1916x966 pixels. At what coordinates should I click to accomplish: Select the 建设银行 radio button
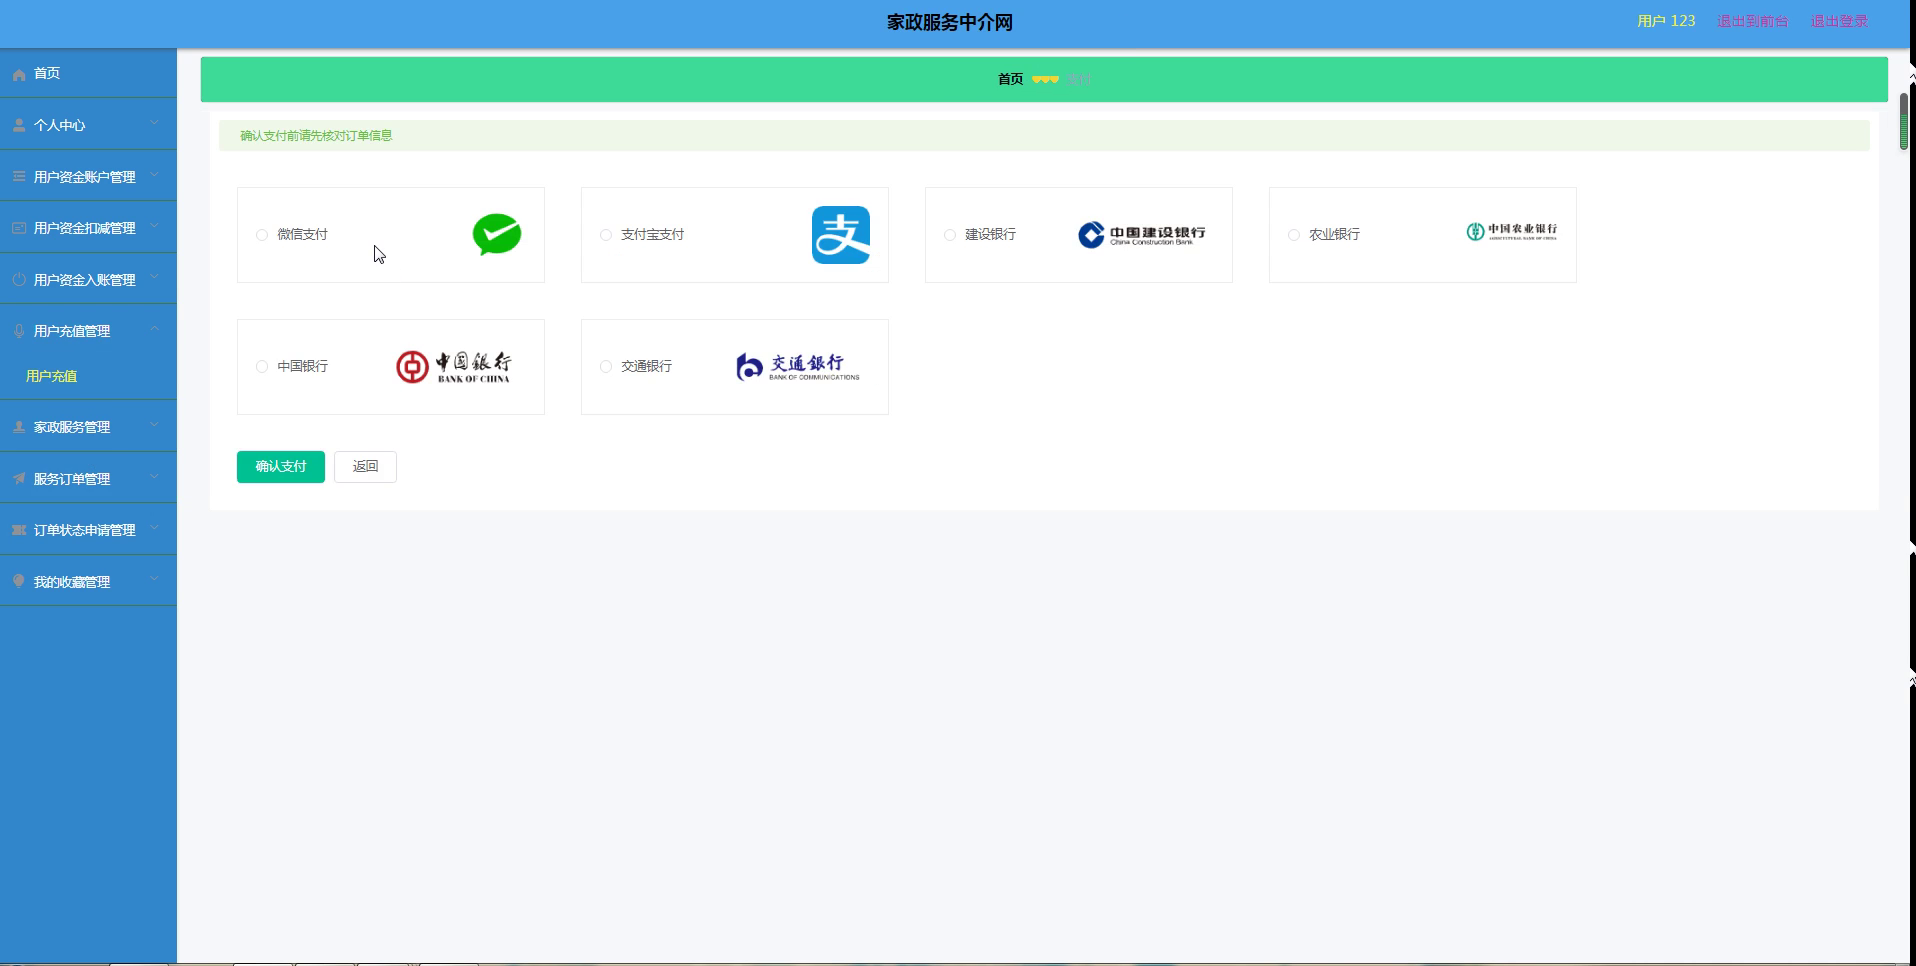[x=950, y=235]
